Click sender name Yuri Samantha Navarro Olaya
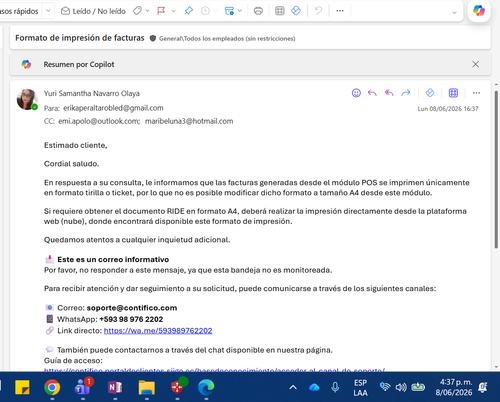Image resolution: width=500 pixels, height=402 pixels. pos(92,93)
